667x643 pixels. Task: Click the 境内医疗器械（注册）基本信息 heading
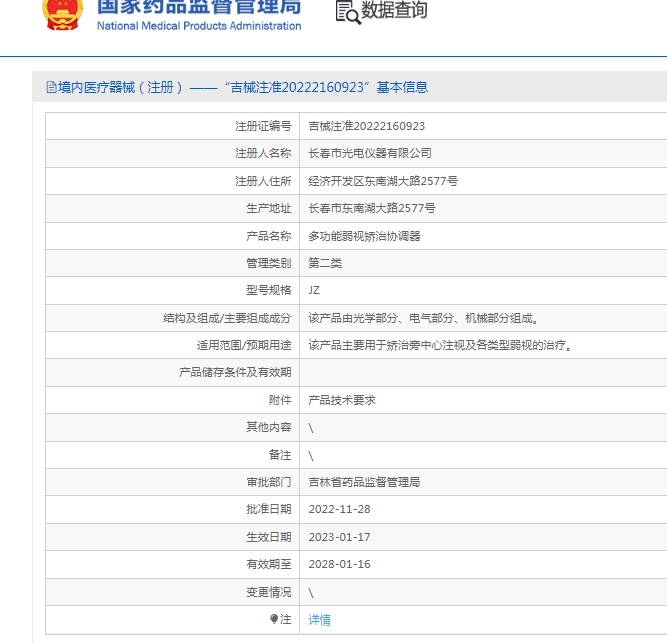243,87
